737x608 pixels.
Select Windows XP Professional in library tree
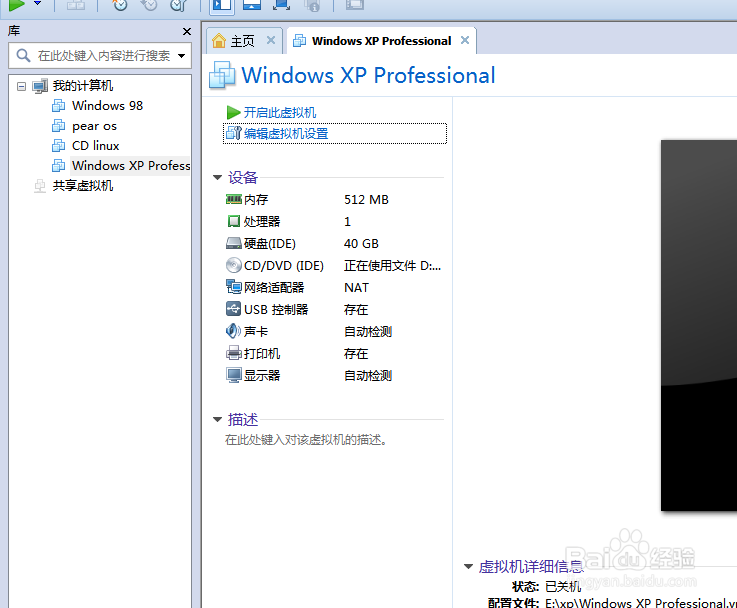point(131,166)
